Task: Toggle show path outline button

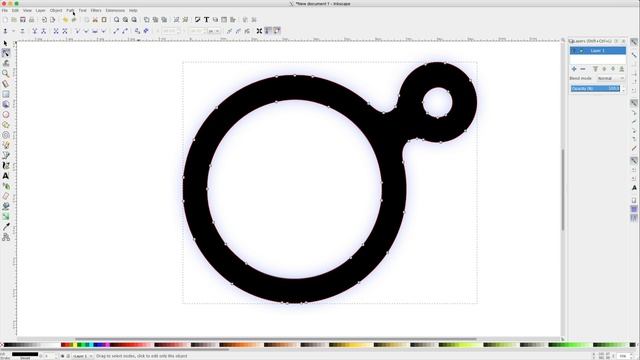Action: click(277, 31)
